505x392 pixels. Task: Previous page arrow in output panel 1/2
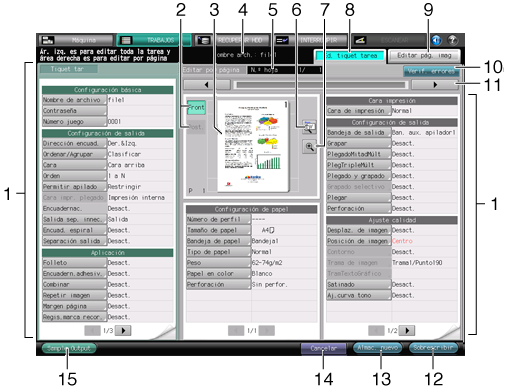376,330
